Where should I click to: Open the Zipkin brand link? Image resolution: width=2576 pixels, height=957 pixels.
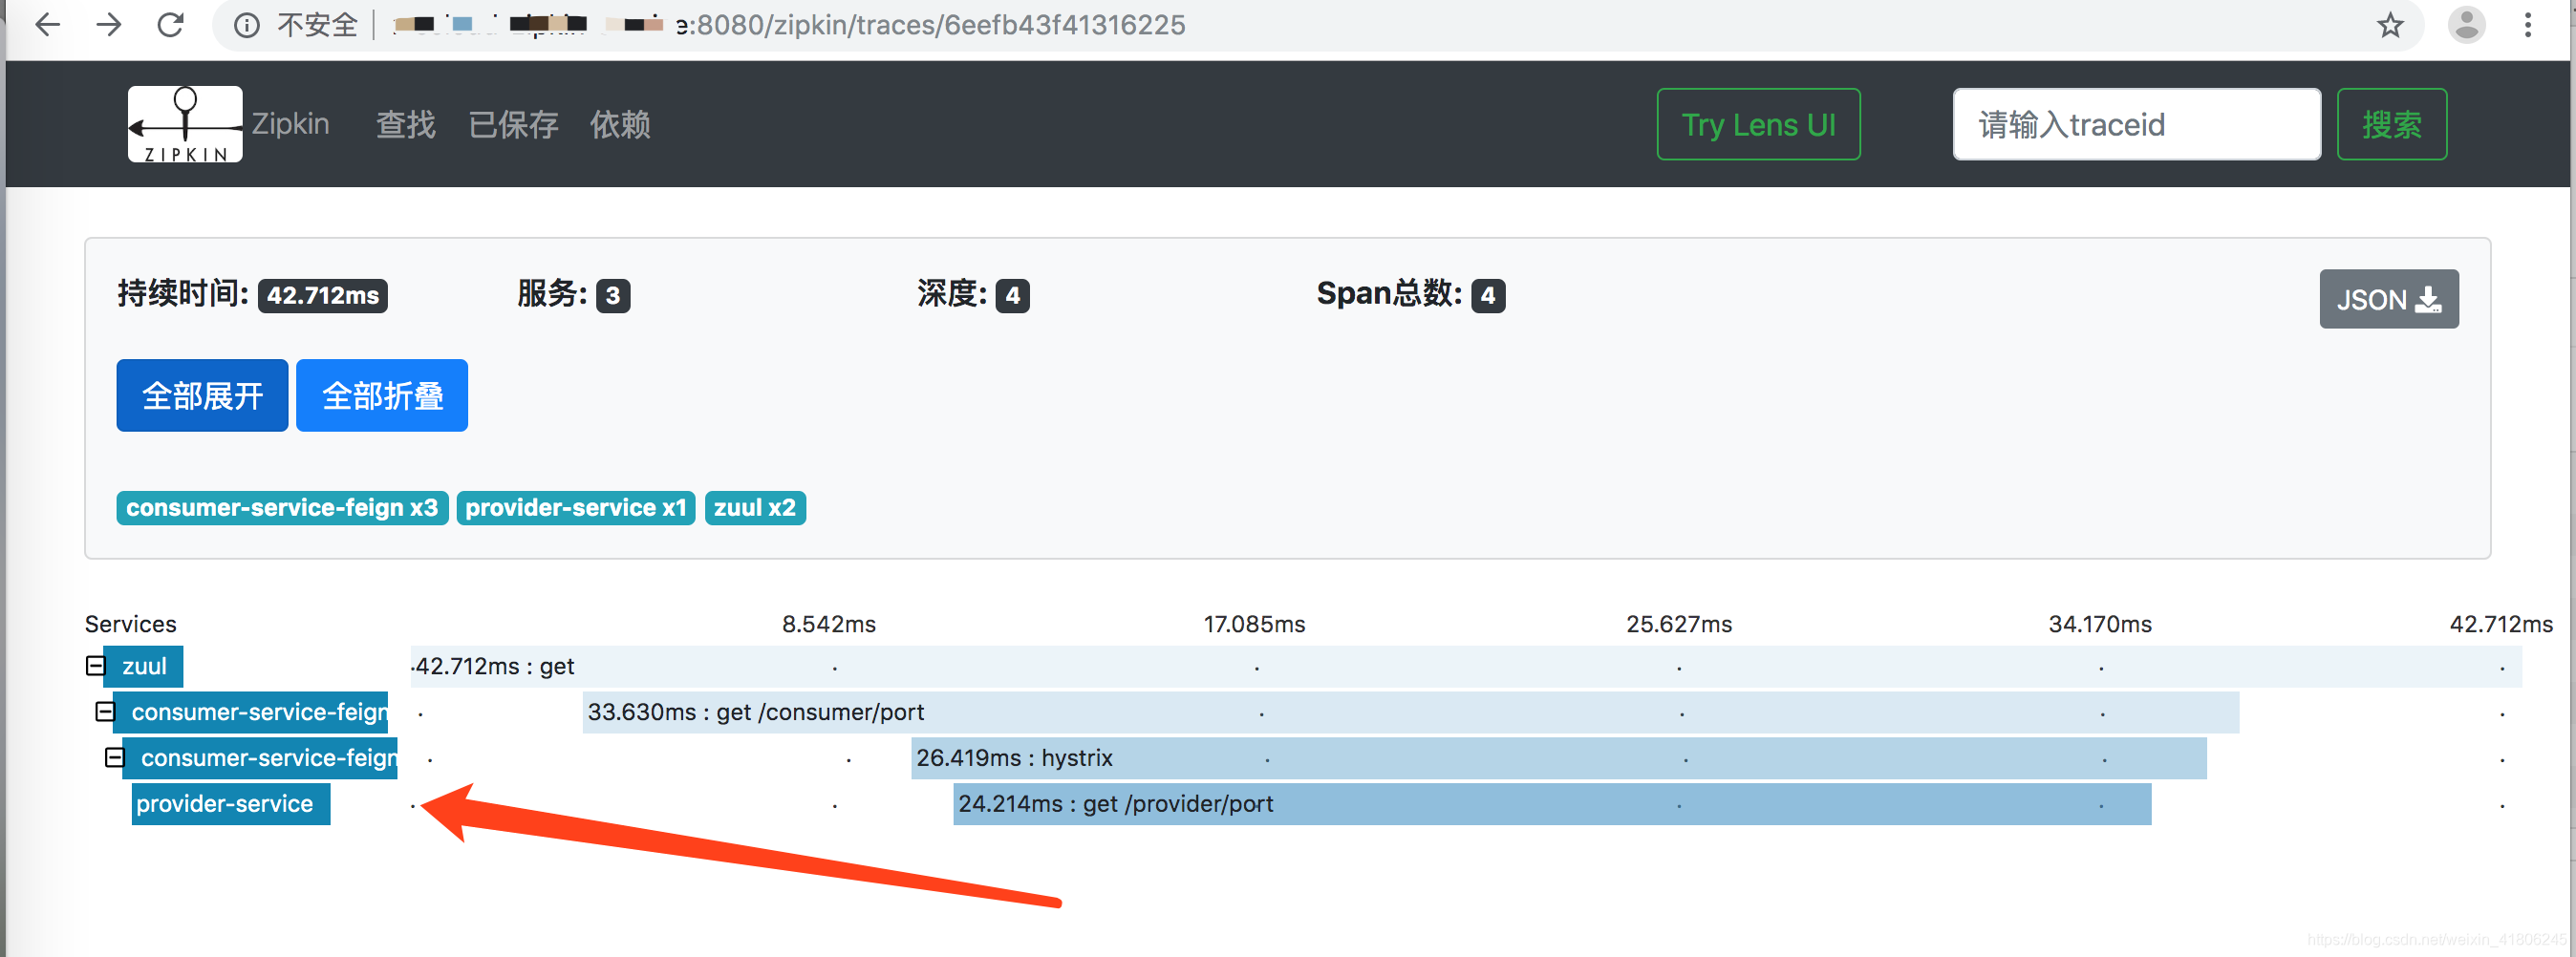(x=290, y=124)
